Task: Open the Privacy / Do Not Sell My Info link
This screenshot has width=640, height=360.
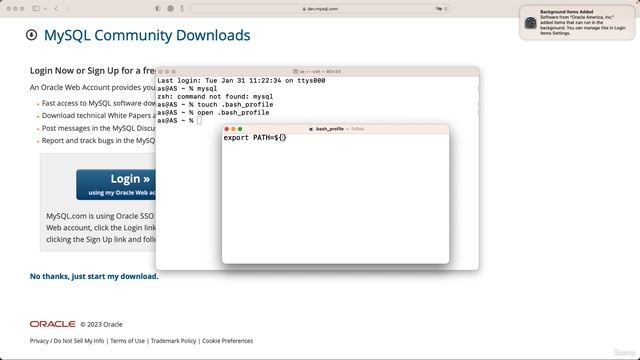Action: tap(67, 341)
